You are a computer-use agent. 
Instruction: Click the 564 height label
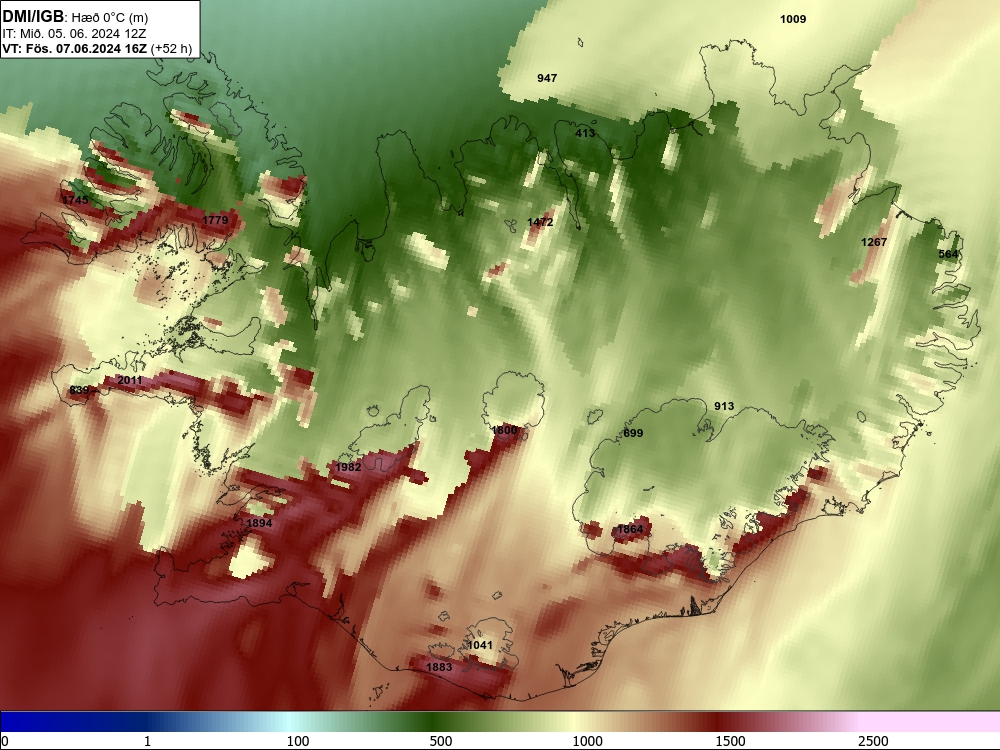click(x=948, y=254)
